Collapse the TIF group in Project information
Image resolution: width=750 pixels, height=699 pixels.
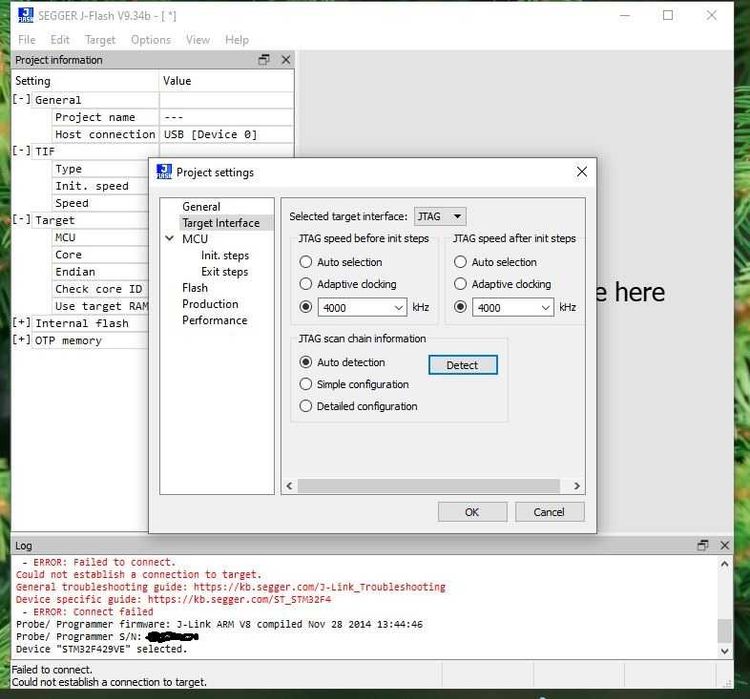[x=21, y=151]
